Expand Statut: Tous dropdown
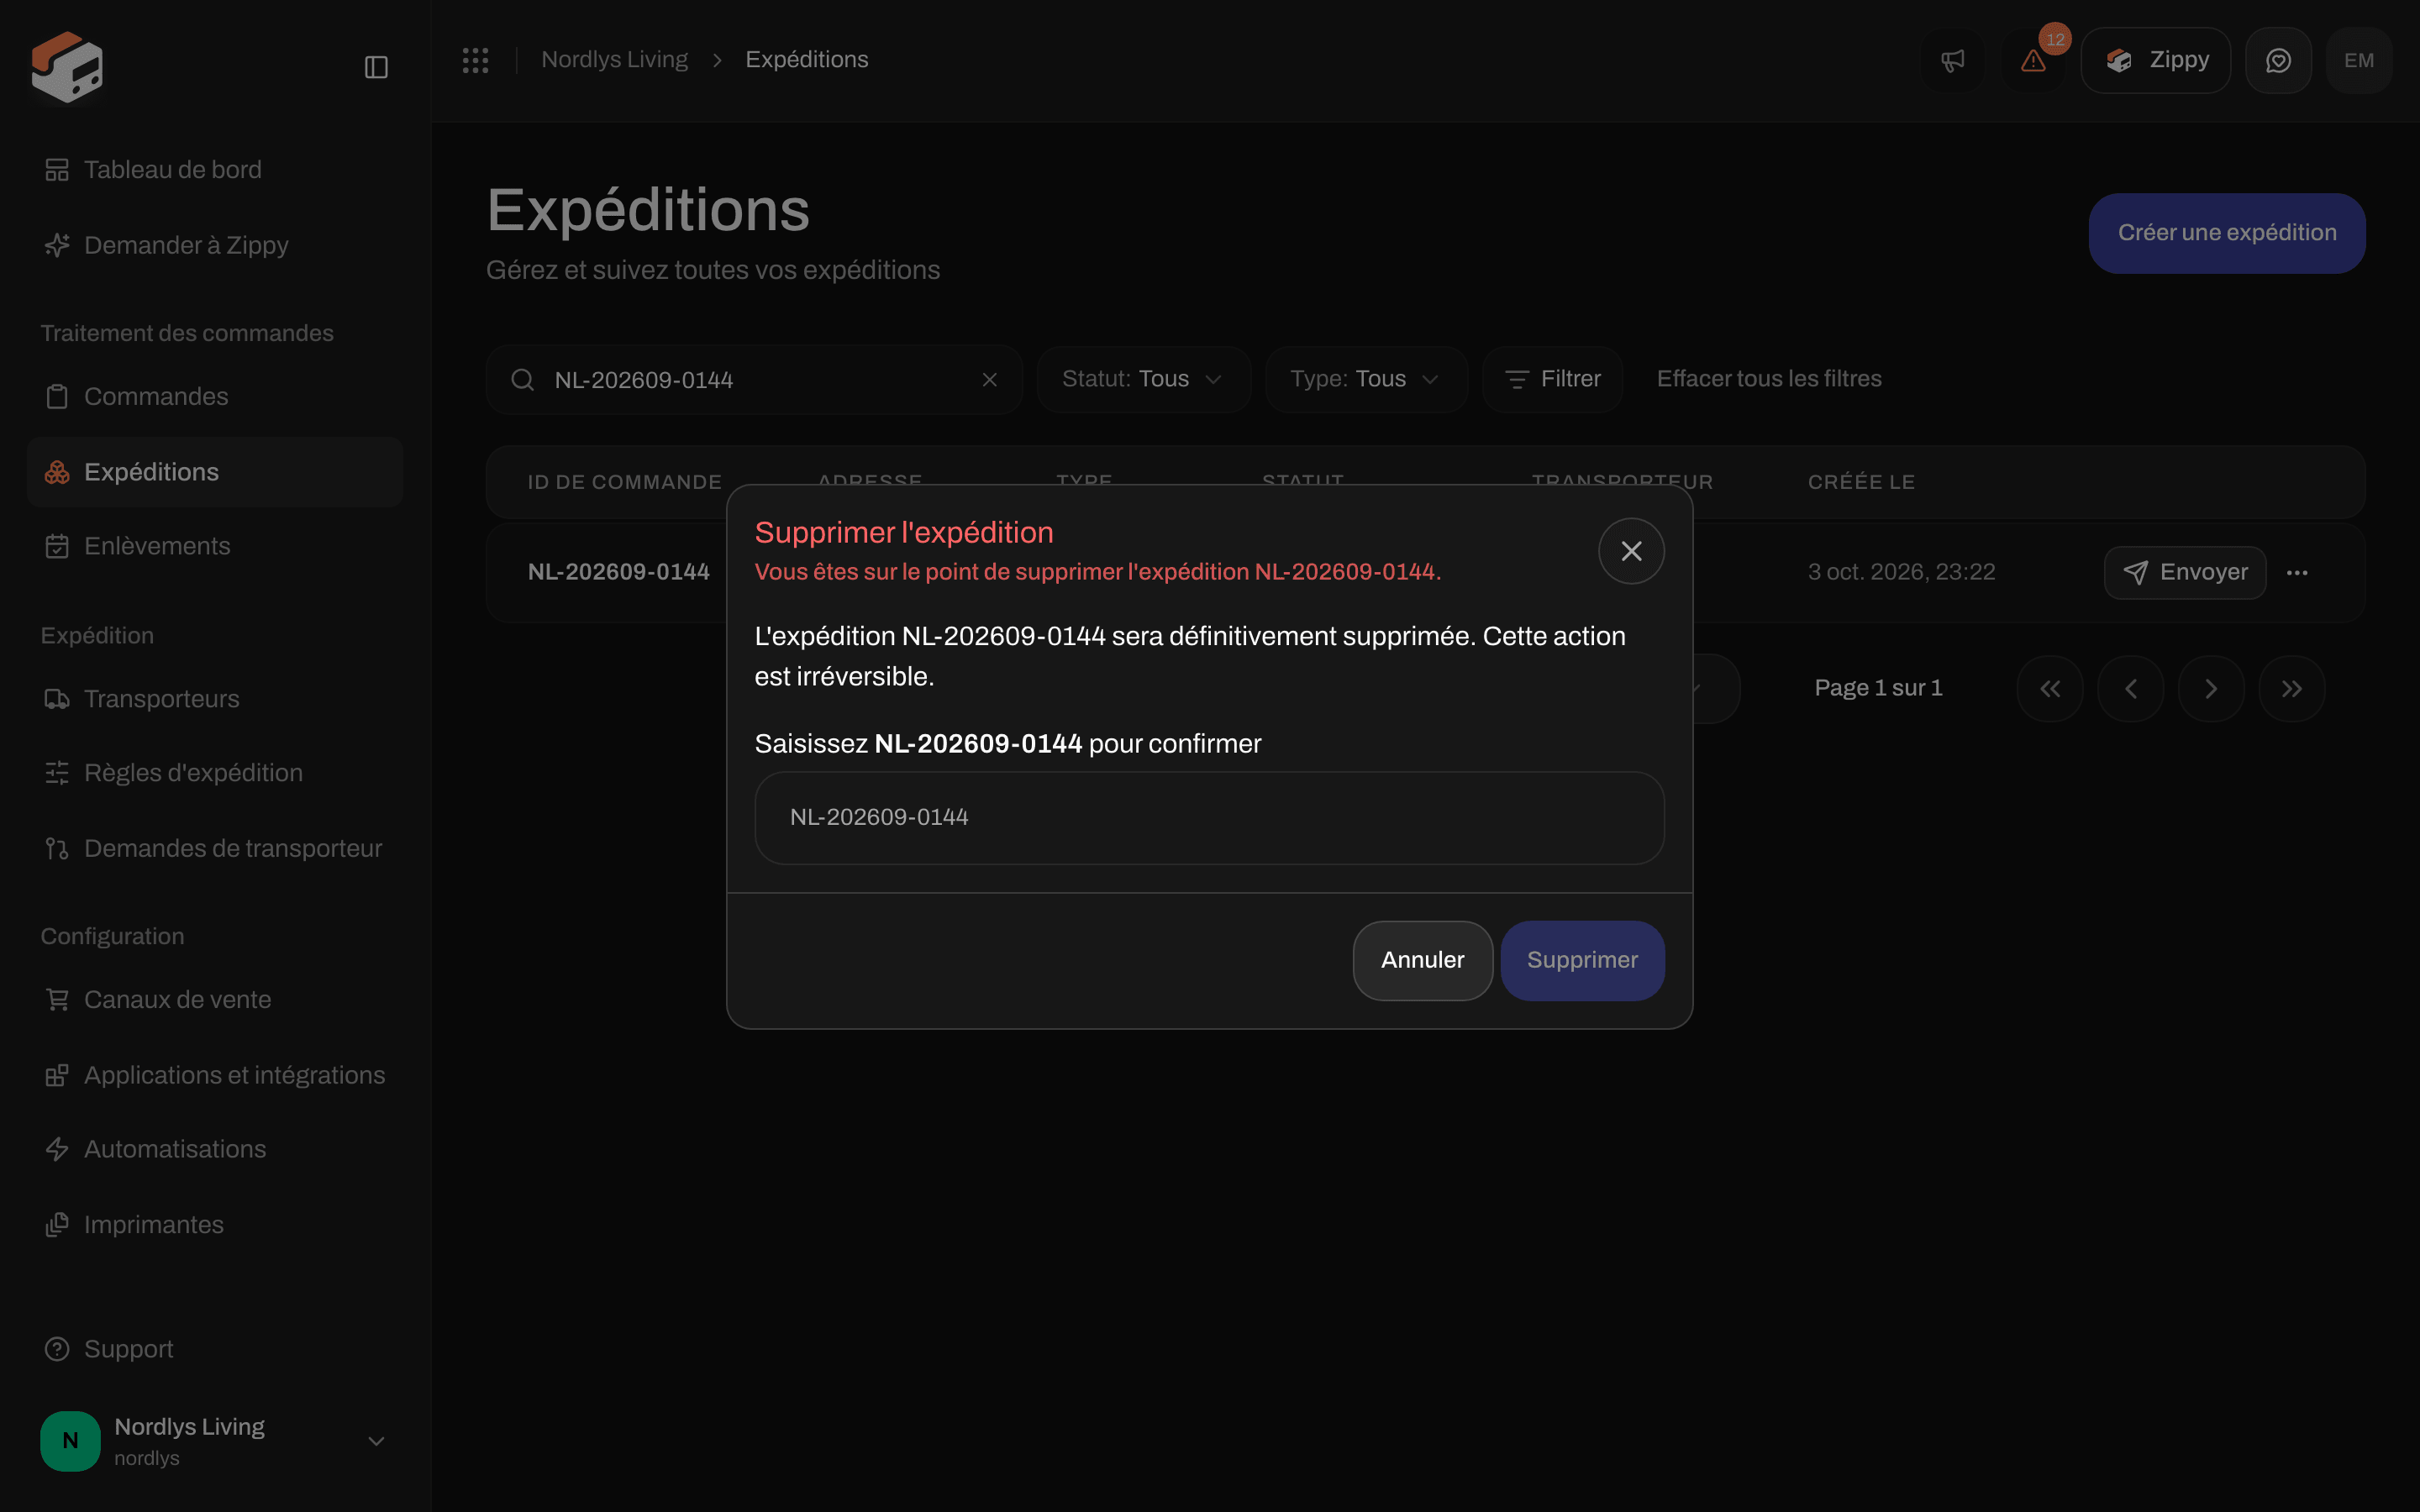This screenshot has height=1512, width=2420. tap(1144, 380)
